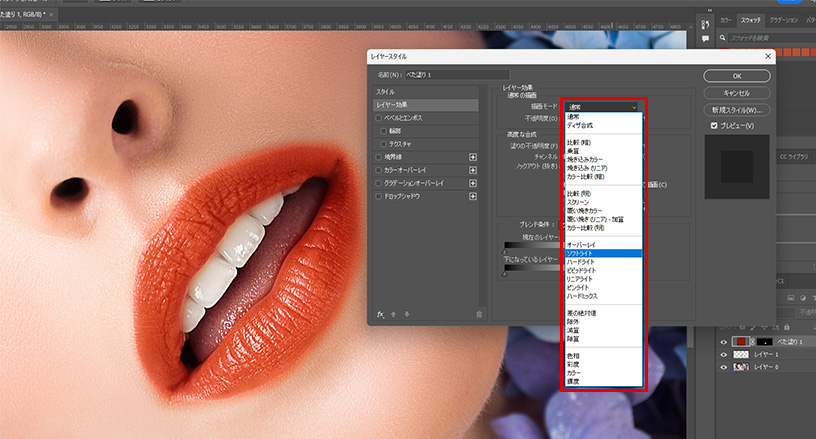
Task: Open the 描画モード blend mode dropdown
Action: [x=601, y=106]
